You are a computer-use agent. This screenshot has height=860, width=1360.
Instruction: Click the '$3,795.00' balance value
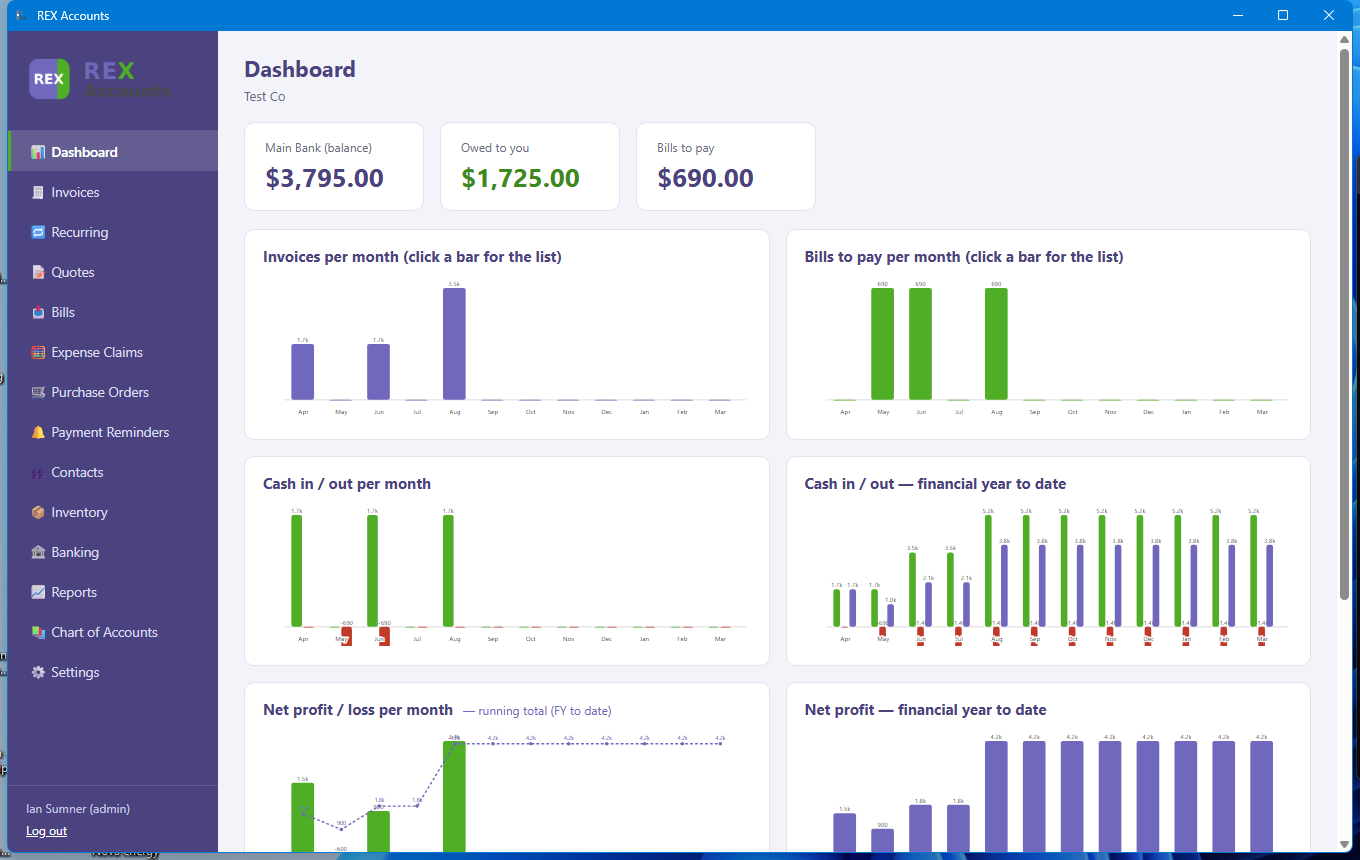[325, 178]
